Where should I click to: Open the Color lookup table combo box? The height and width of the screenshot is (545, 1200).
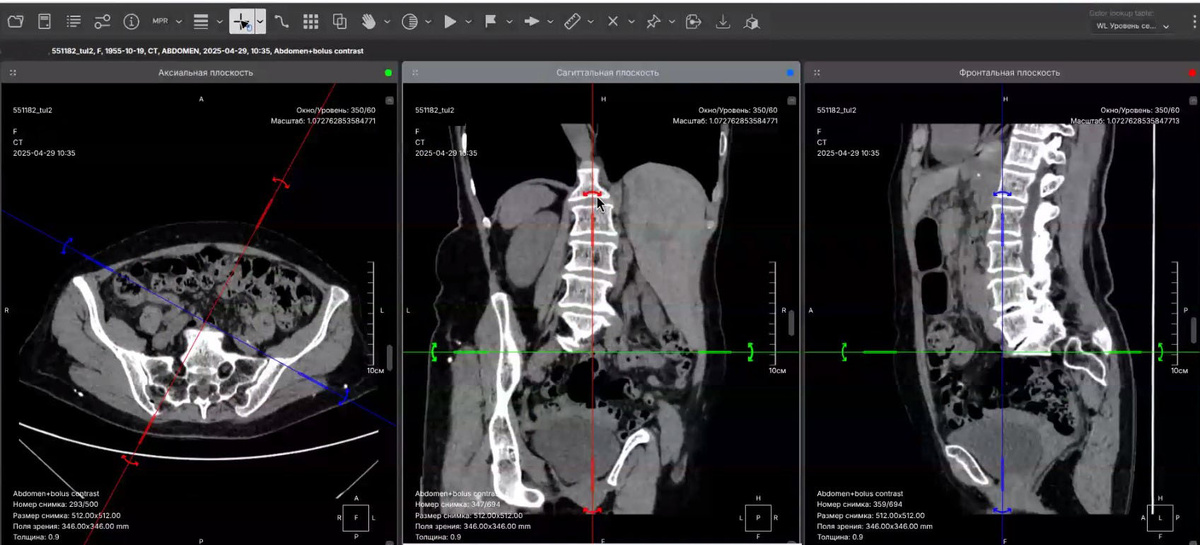click(1132, 26)
